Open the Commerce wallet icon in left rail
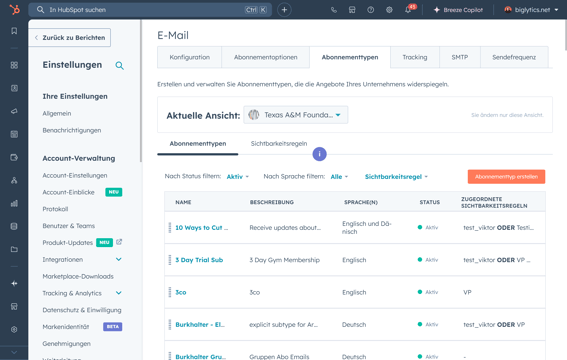The width and height of the screenshot is (567, 360). point(14,158)
